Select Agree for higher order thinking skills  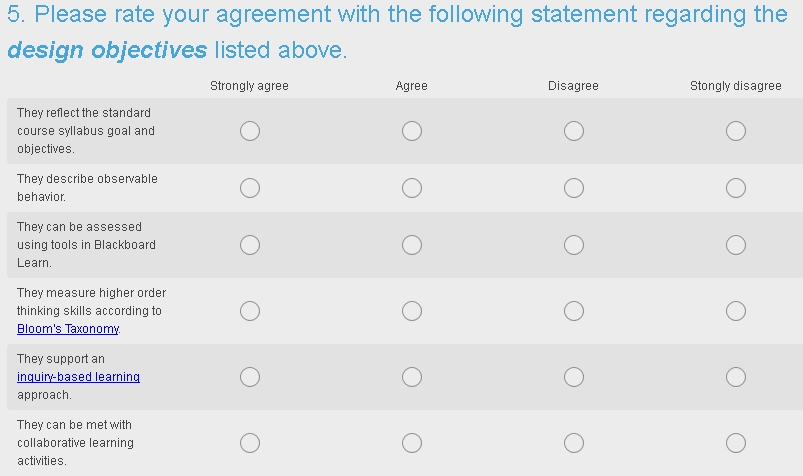coord(412,311)
